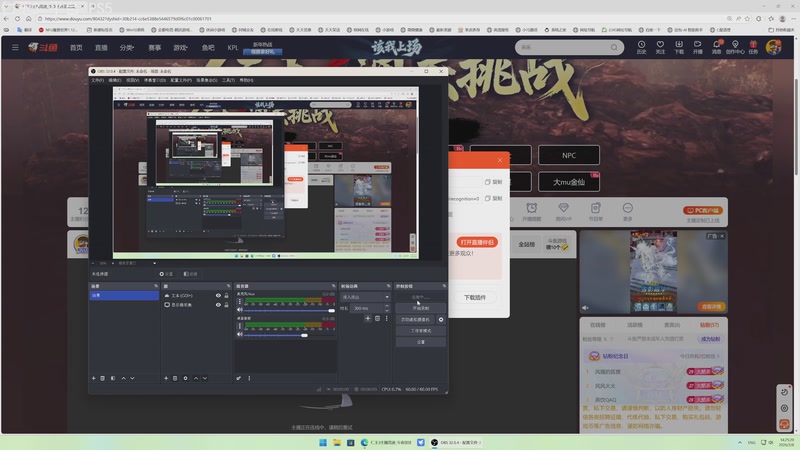Screen dimensions: 800x450
Task: Click the 大mu金仙 button
Action: click(x=569, y=182)
